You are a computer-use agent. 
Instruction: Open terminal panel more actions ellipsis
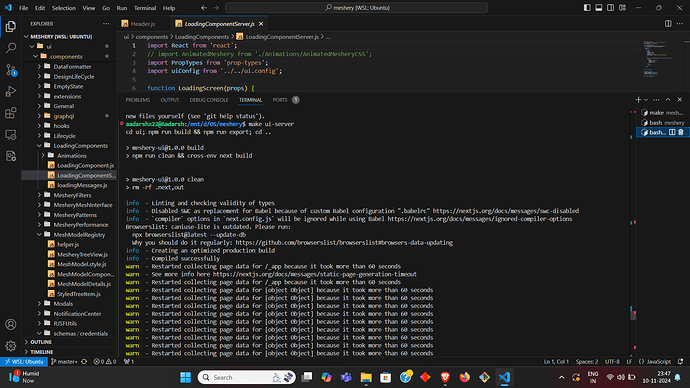(x=656, y=100)
